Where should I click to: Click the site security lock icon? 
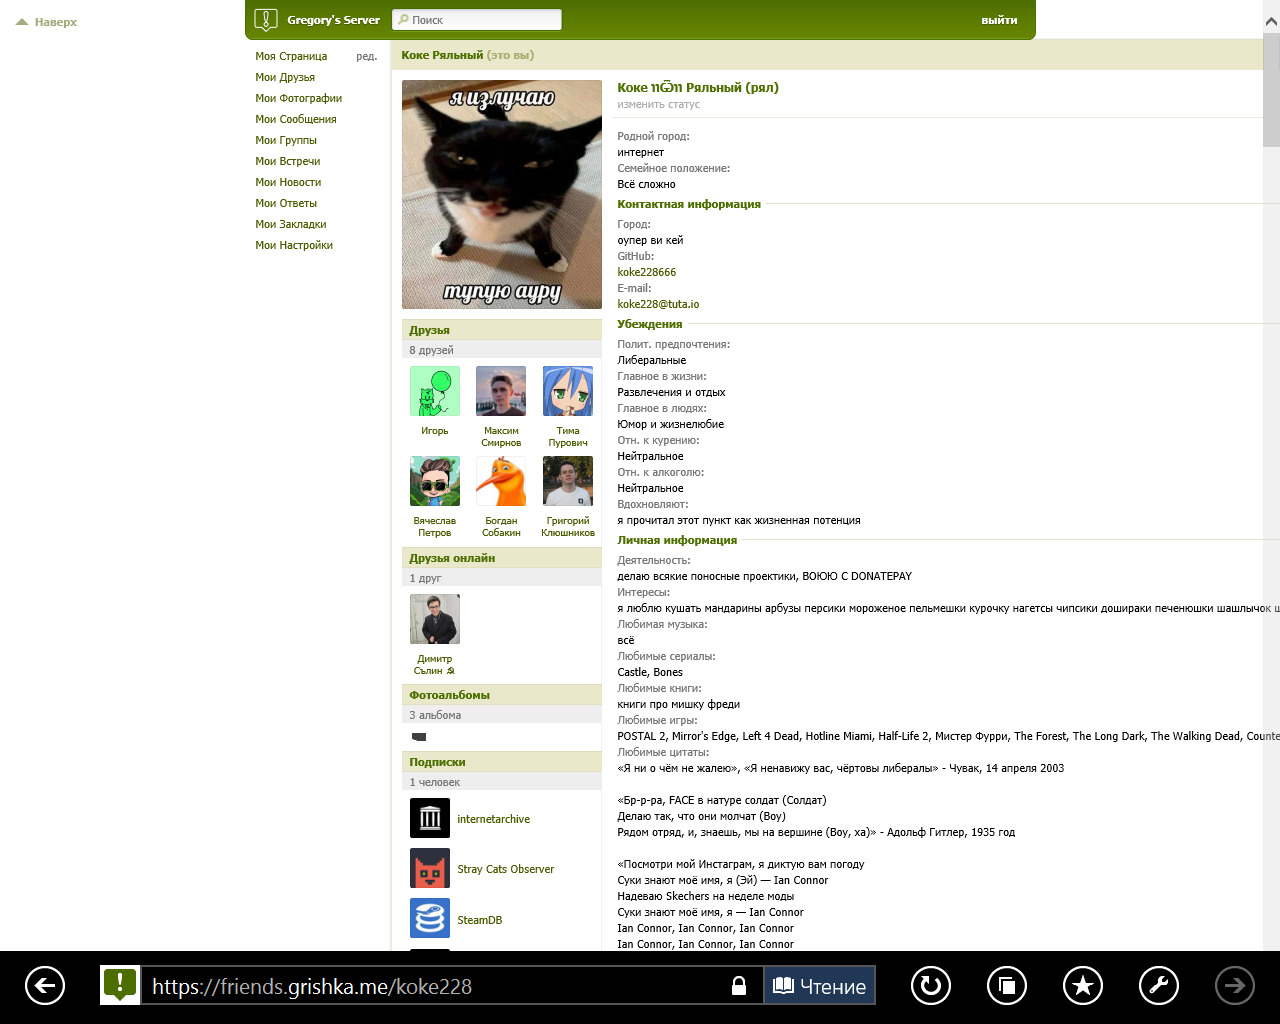[x=739, y=986]
